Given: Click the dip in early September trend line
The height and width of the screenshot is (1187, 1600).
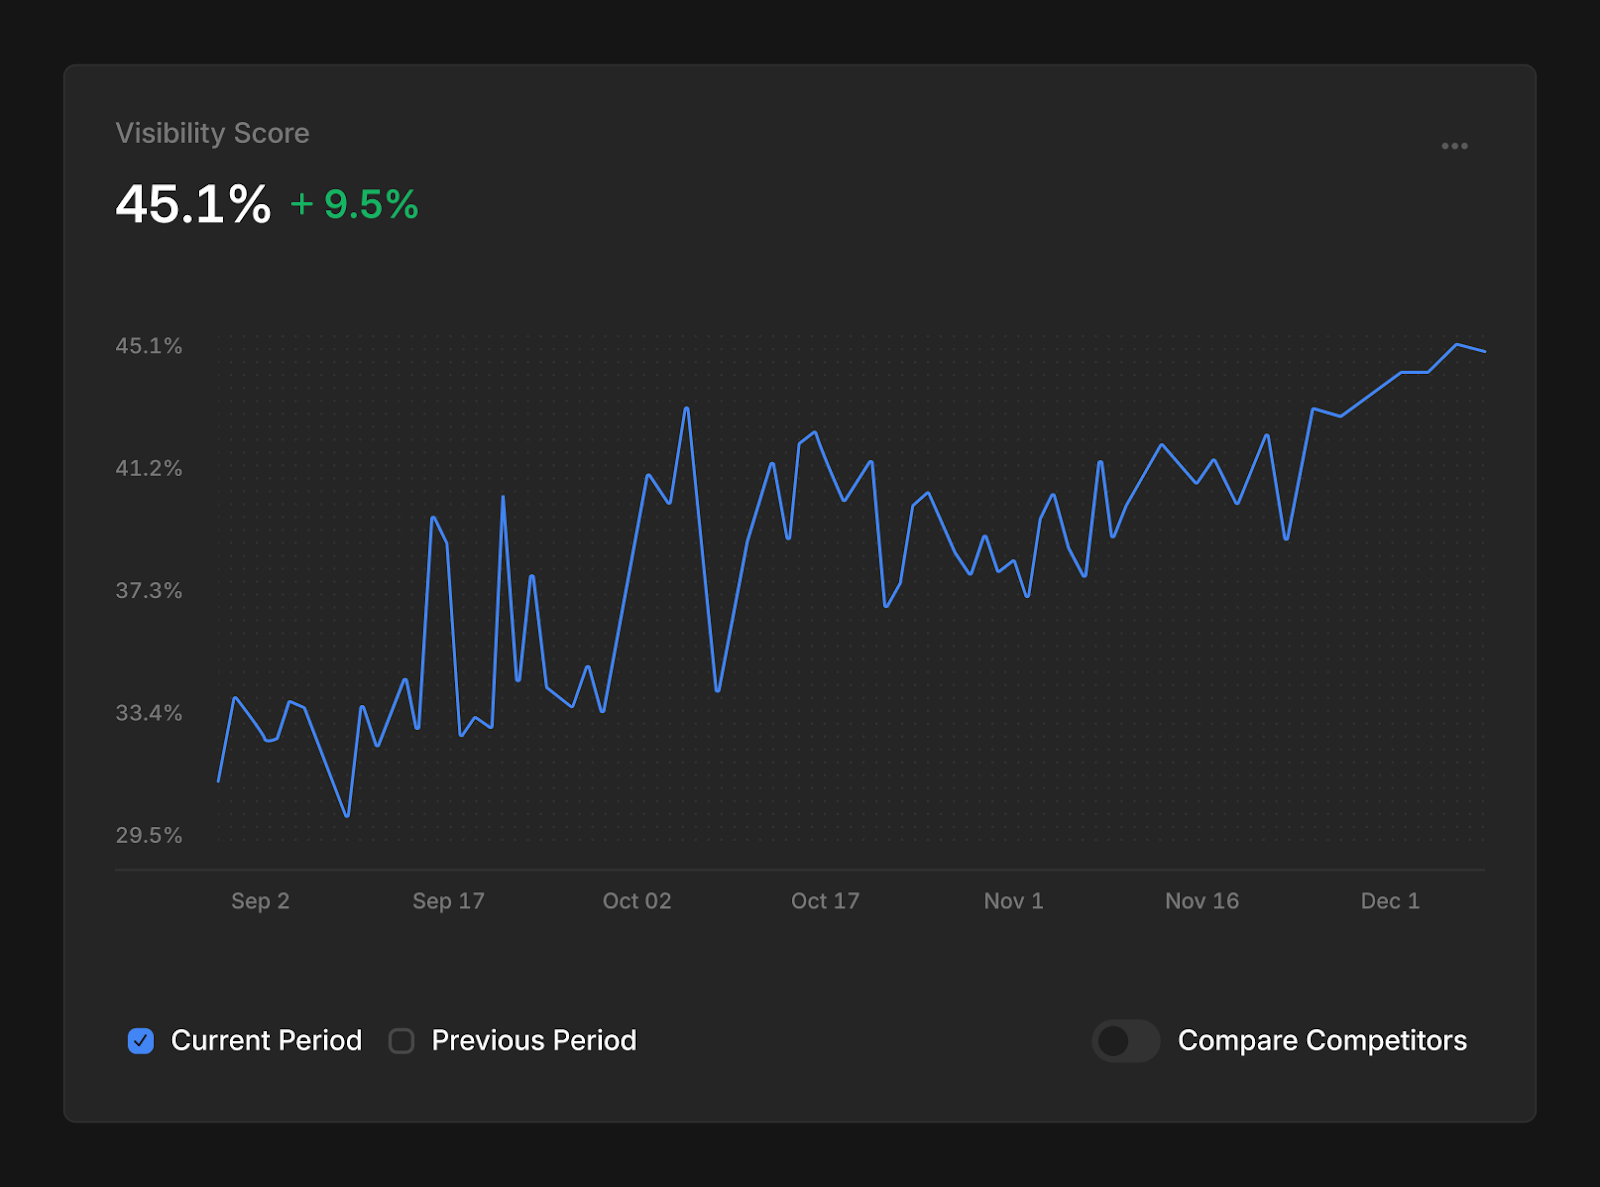Looking at the screenshot, I should (345, 816).
